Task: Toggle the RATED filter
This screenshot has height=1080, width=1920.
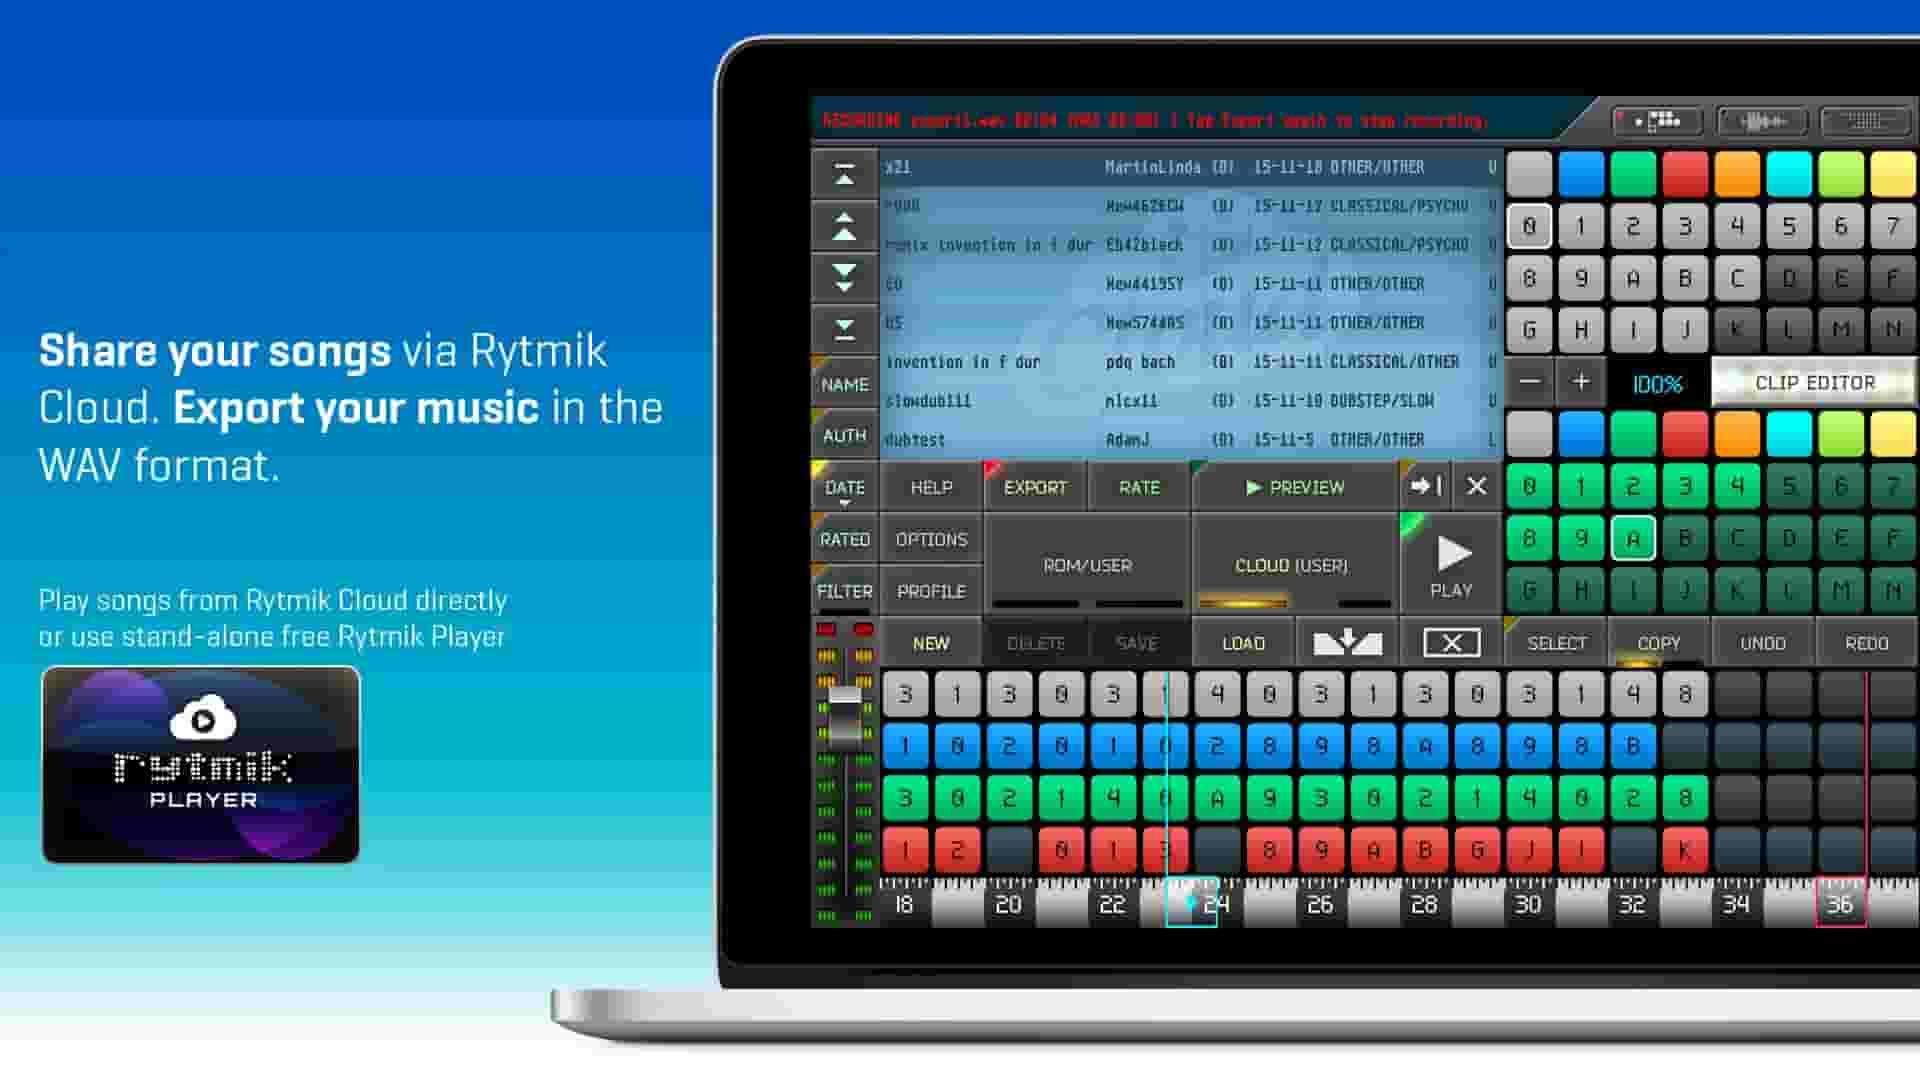Action: (844, 539)
